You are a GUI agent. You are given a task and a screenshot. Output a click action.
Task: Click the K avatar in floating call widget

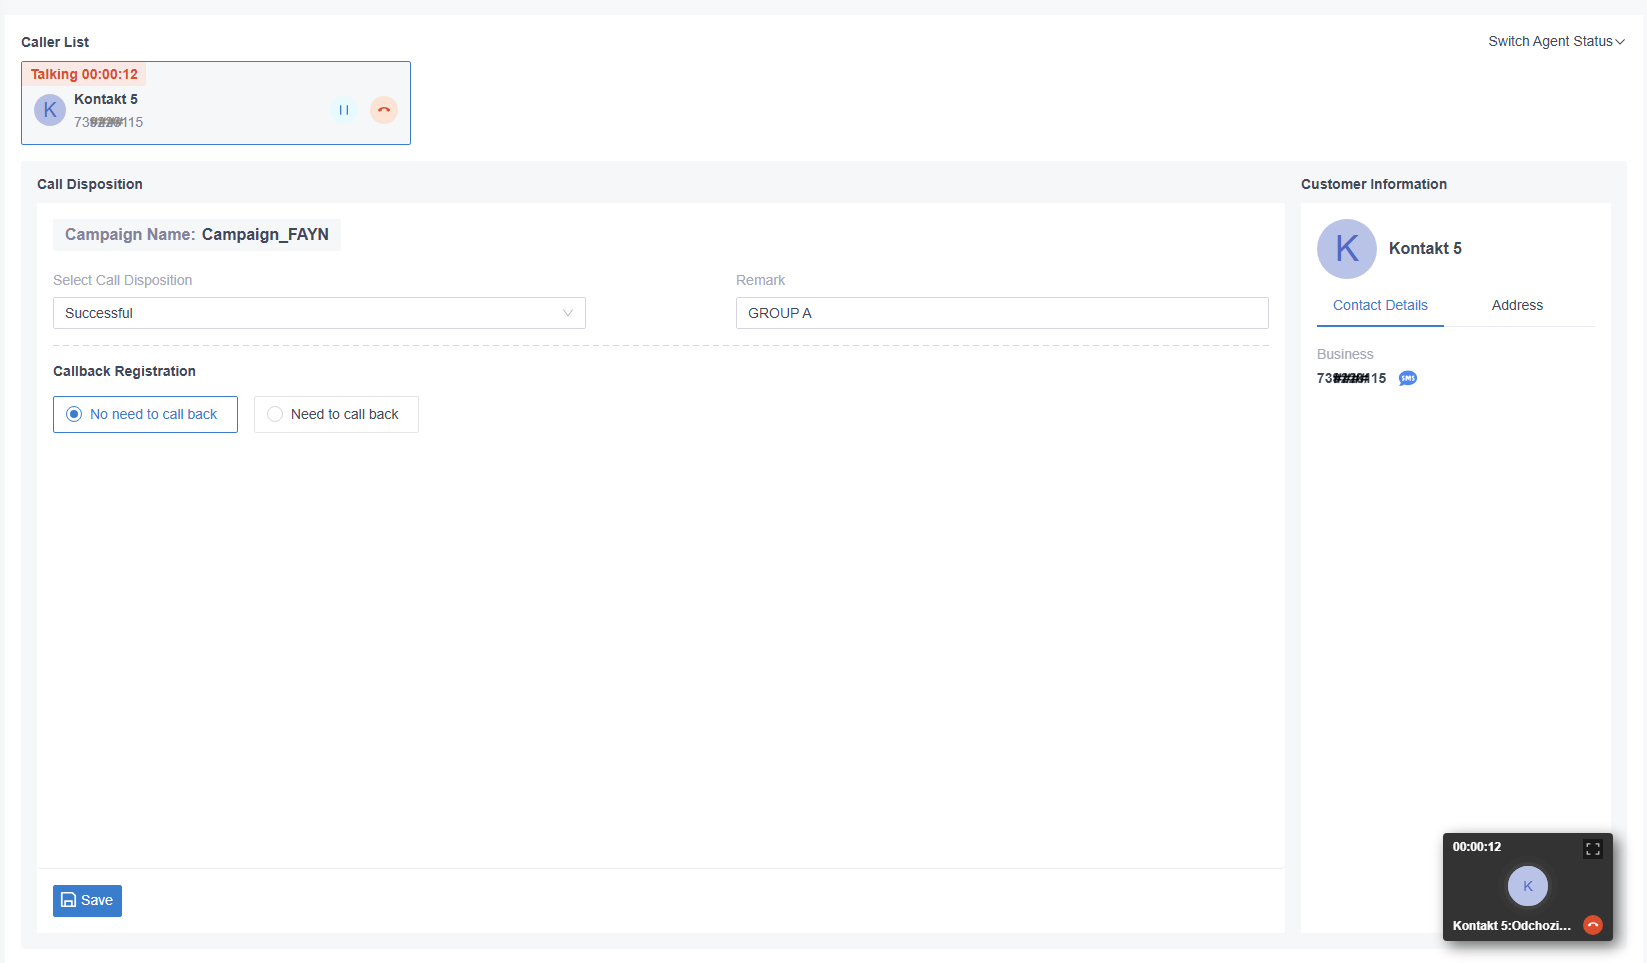1528,886
